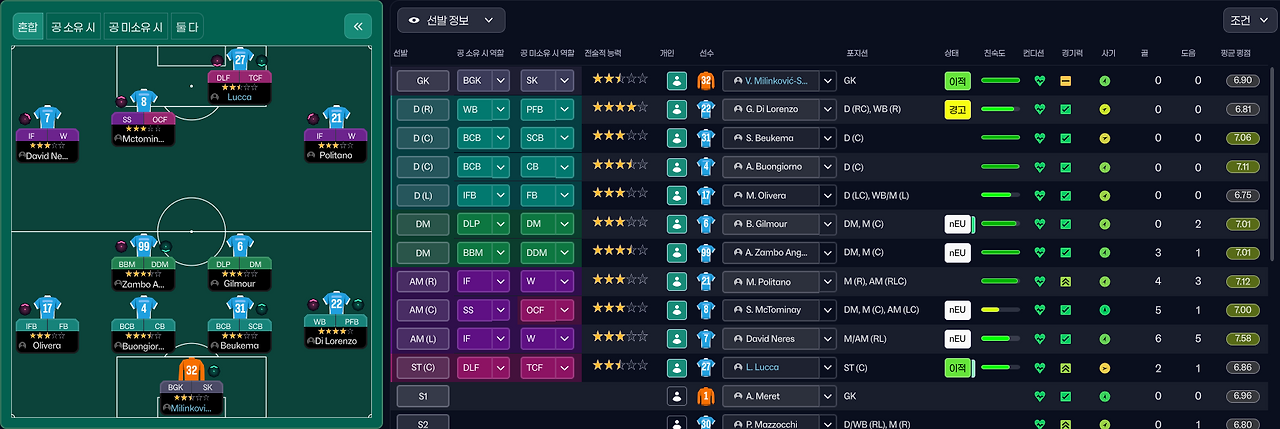The width and height of the screenshot is (1280, 429).
Task: Click the GK position button in list
Action: [421, 81]
